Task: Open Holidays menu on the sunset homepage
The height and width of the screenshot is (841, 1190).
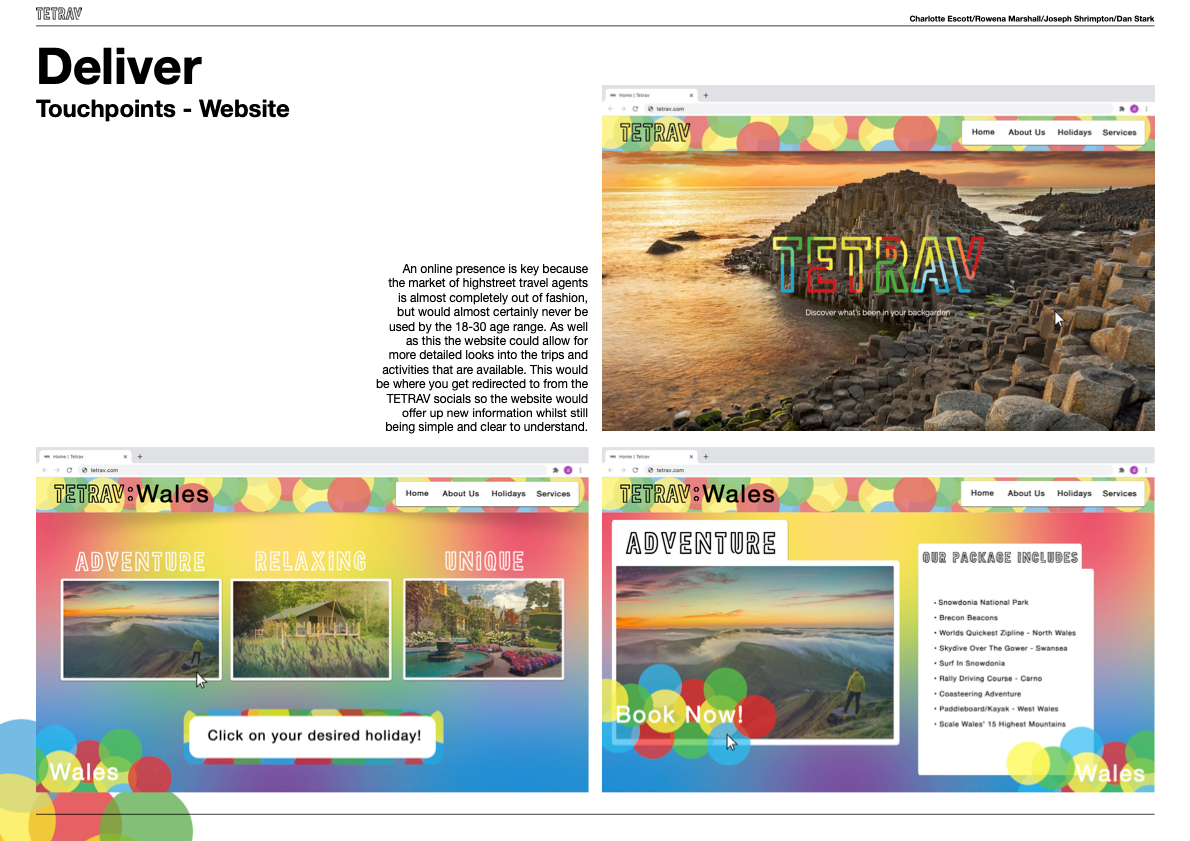Action: tap(1074, 132)
